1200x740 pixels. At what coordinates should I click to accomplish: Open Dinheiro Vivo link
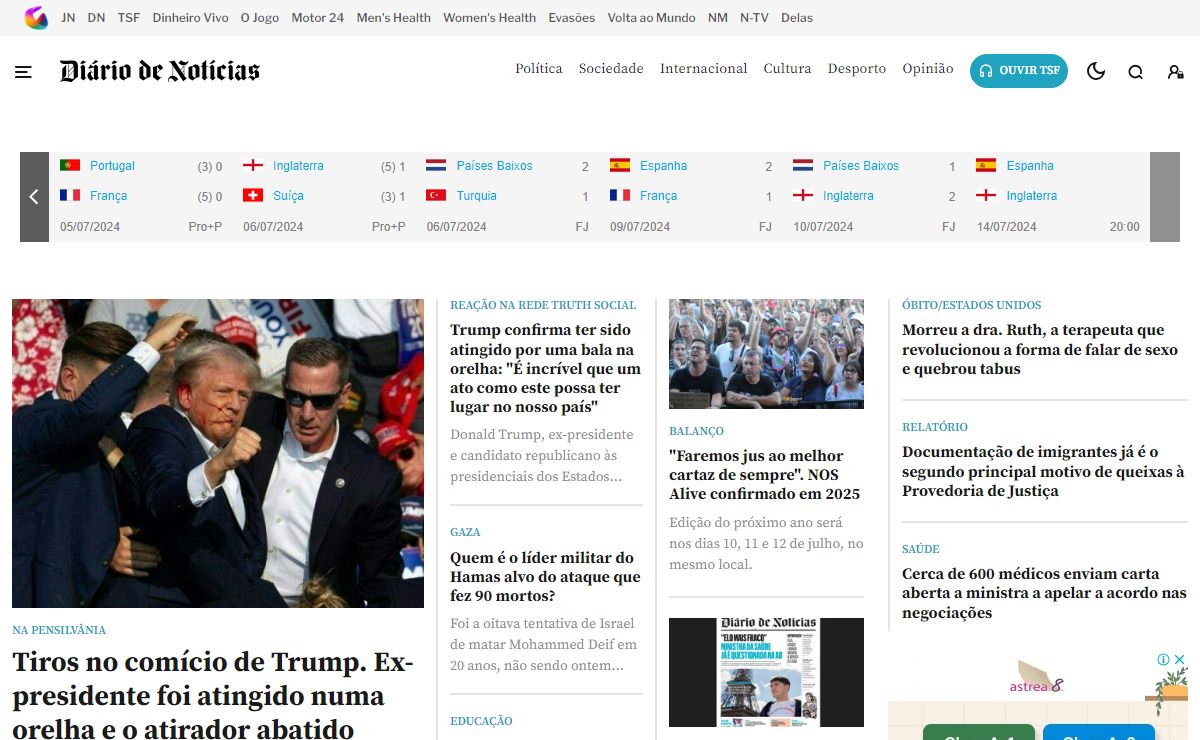[191, 18]
